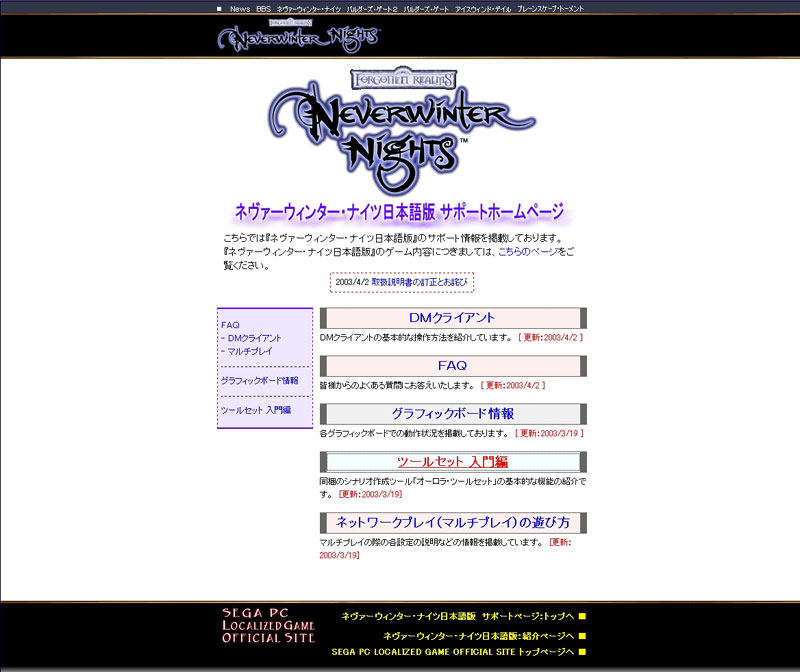The width and height of the screenshot is (800, 672).
Task: Open the red ツールセット 入門編 banner heading
Action: coord(453,462)
